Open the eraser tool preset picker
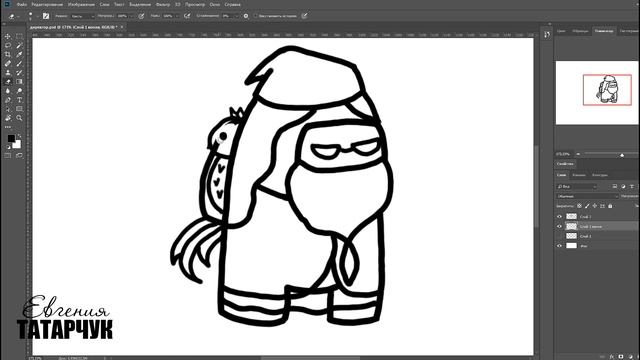The height and width of the screenshot is (360, 640). click(x=13, y=16)
